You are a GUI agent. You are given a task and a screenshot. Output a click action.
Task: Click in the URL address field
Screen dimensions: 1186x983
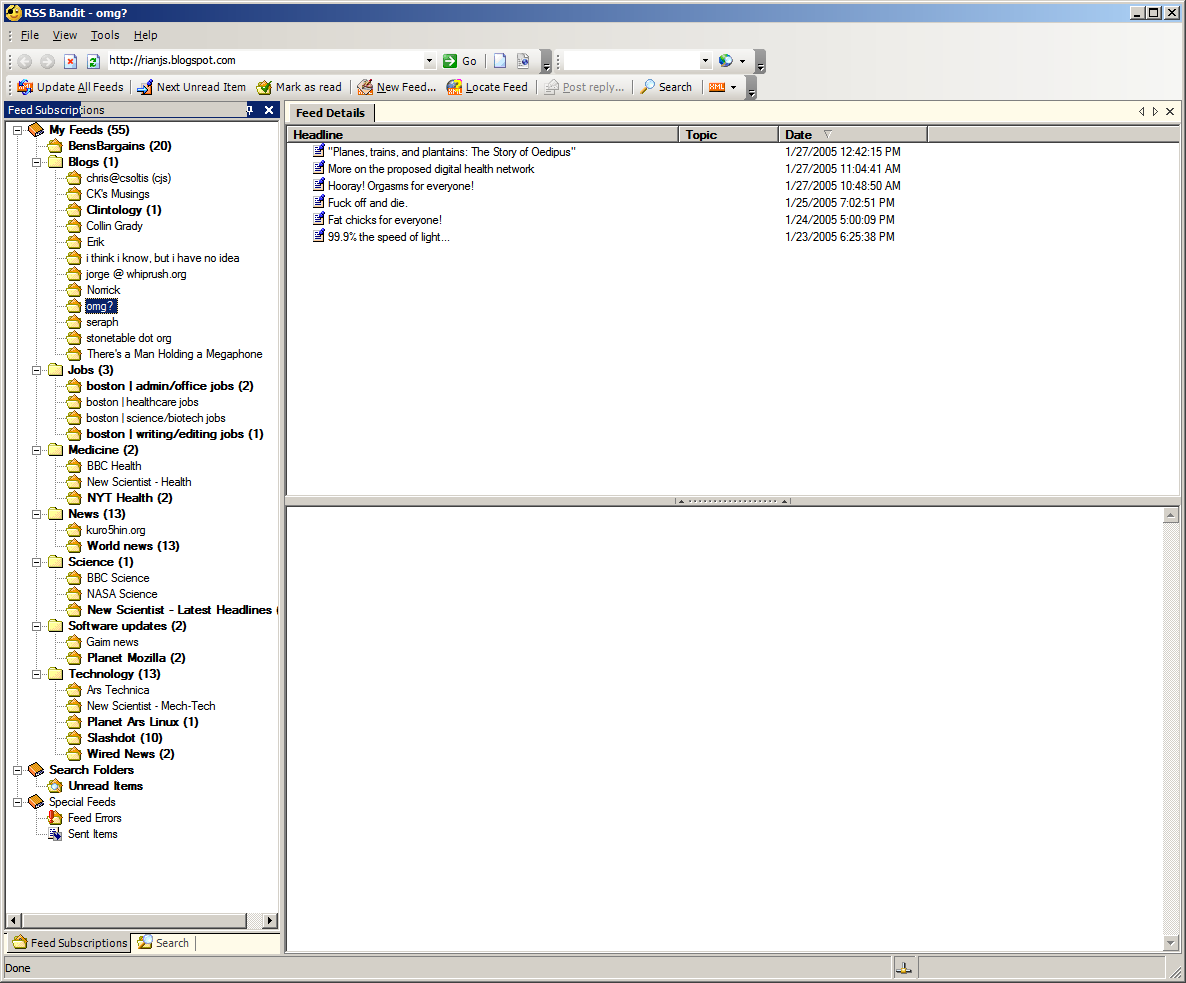(265, 60)
